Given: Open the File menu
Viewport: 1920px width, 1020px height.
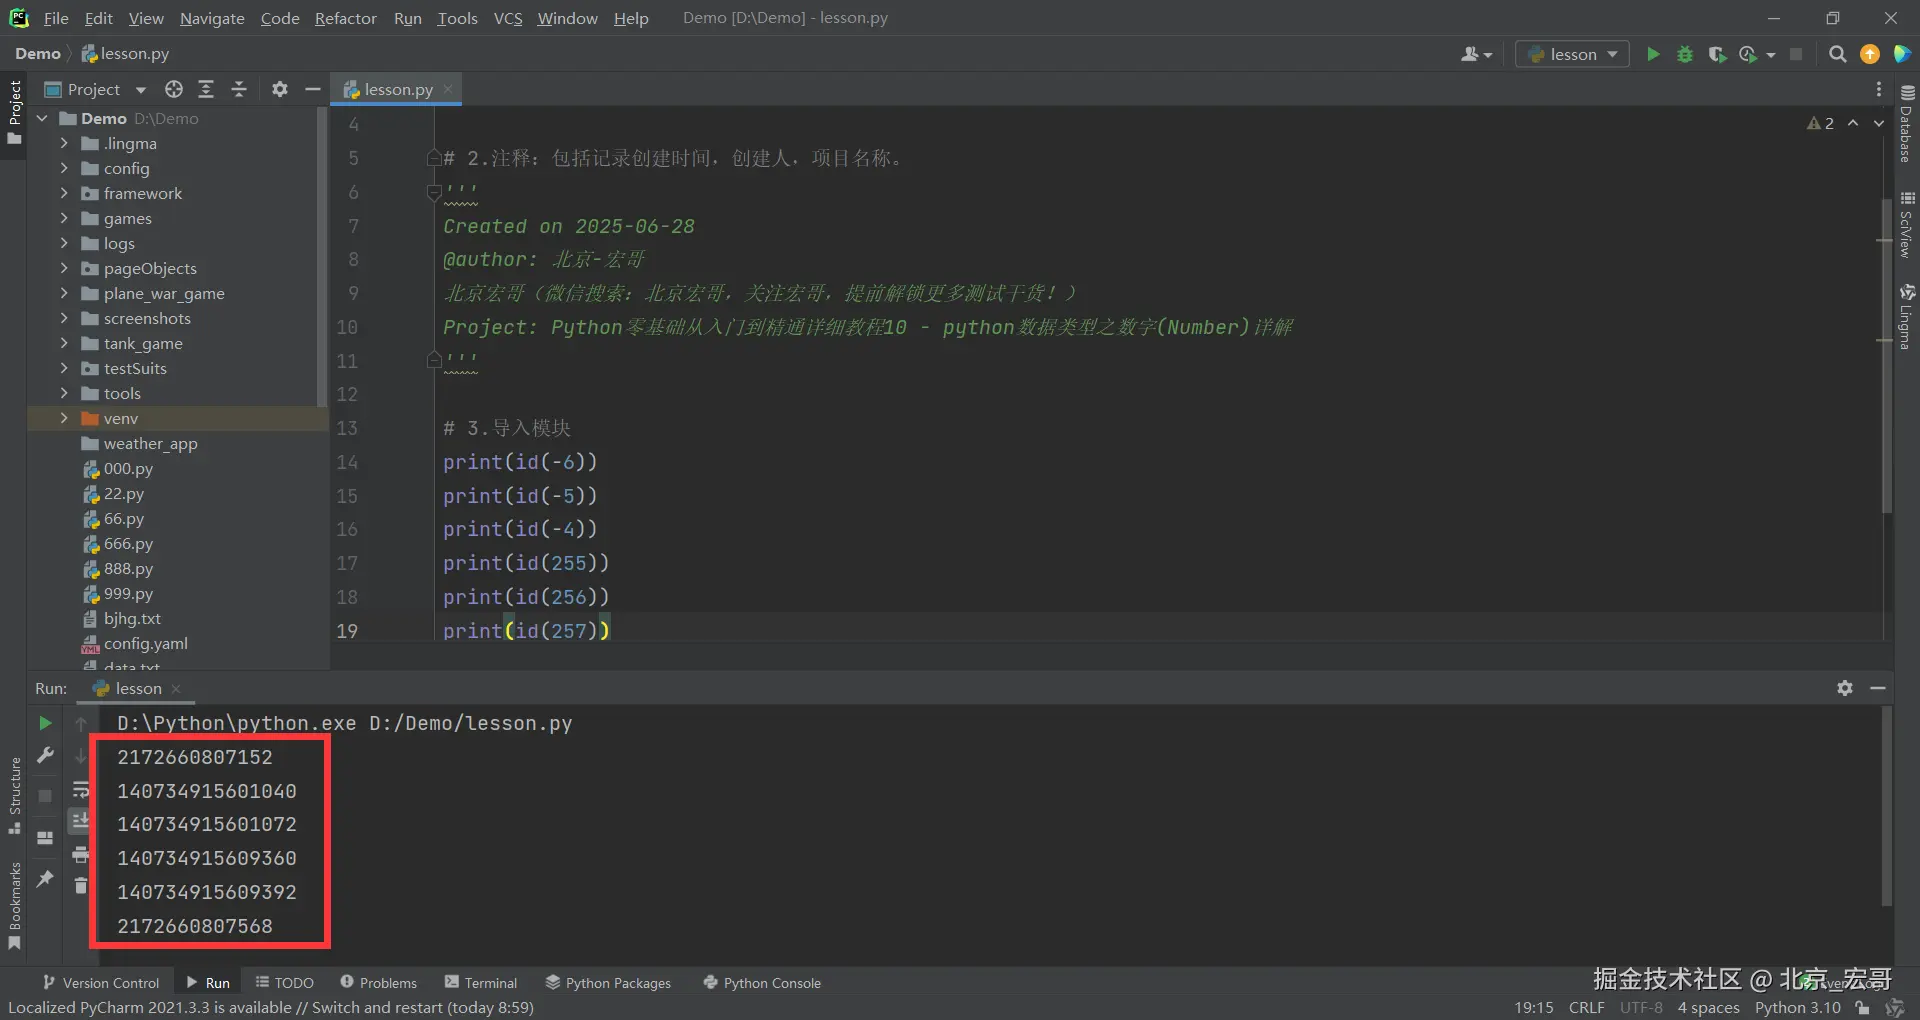Looking at the screenshot, I should pos(56,18).
